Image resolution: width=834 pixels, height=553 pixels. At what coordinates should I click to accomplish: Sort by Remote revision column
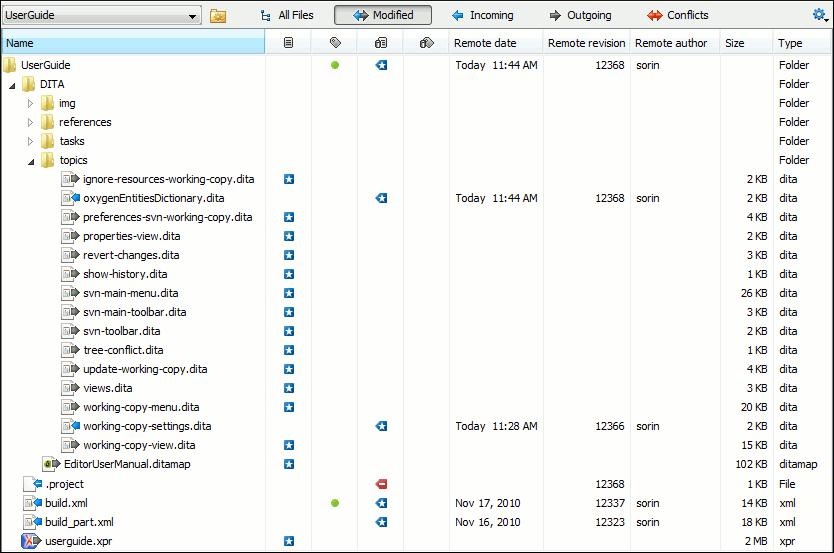pos(586,43)
